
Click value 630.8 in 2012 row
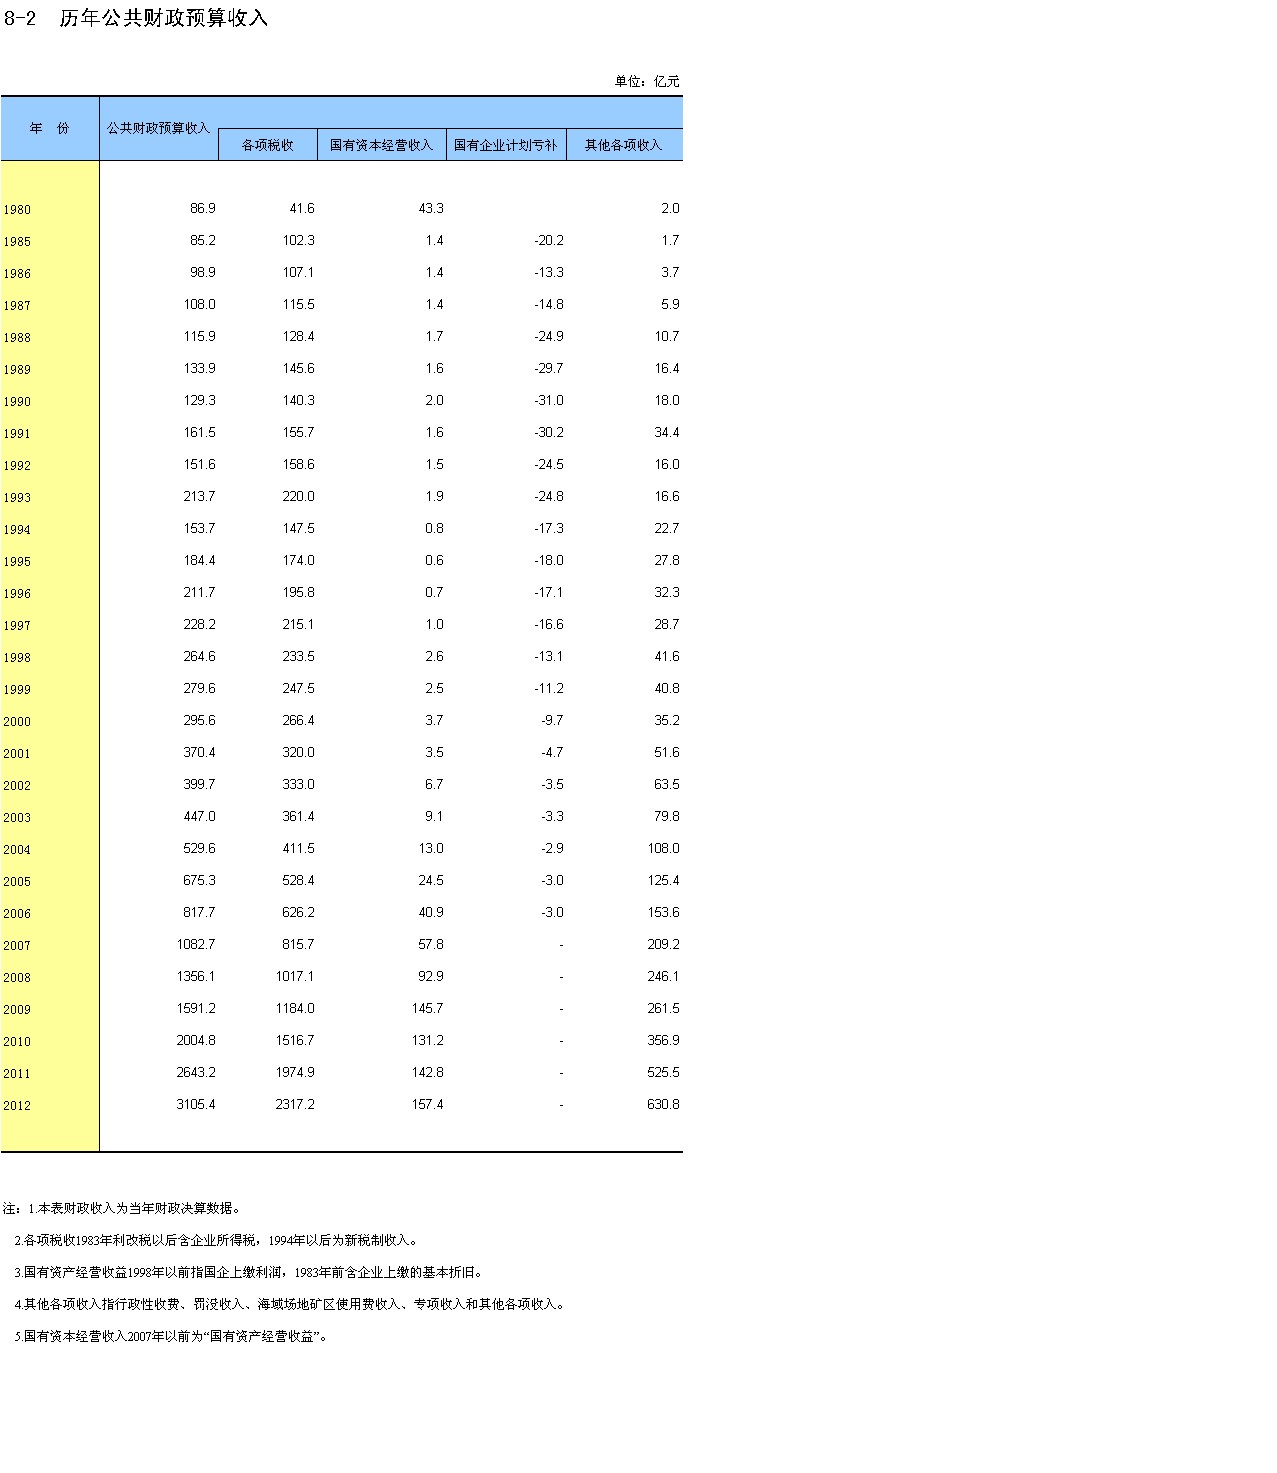pyautogui.click(x=664, y=1105)
